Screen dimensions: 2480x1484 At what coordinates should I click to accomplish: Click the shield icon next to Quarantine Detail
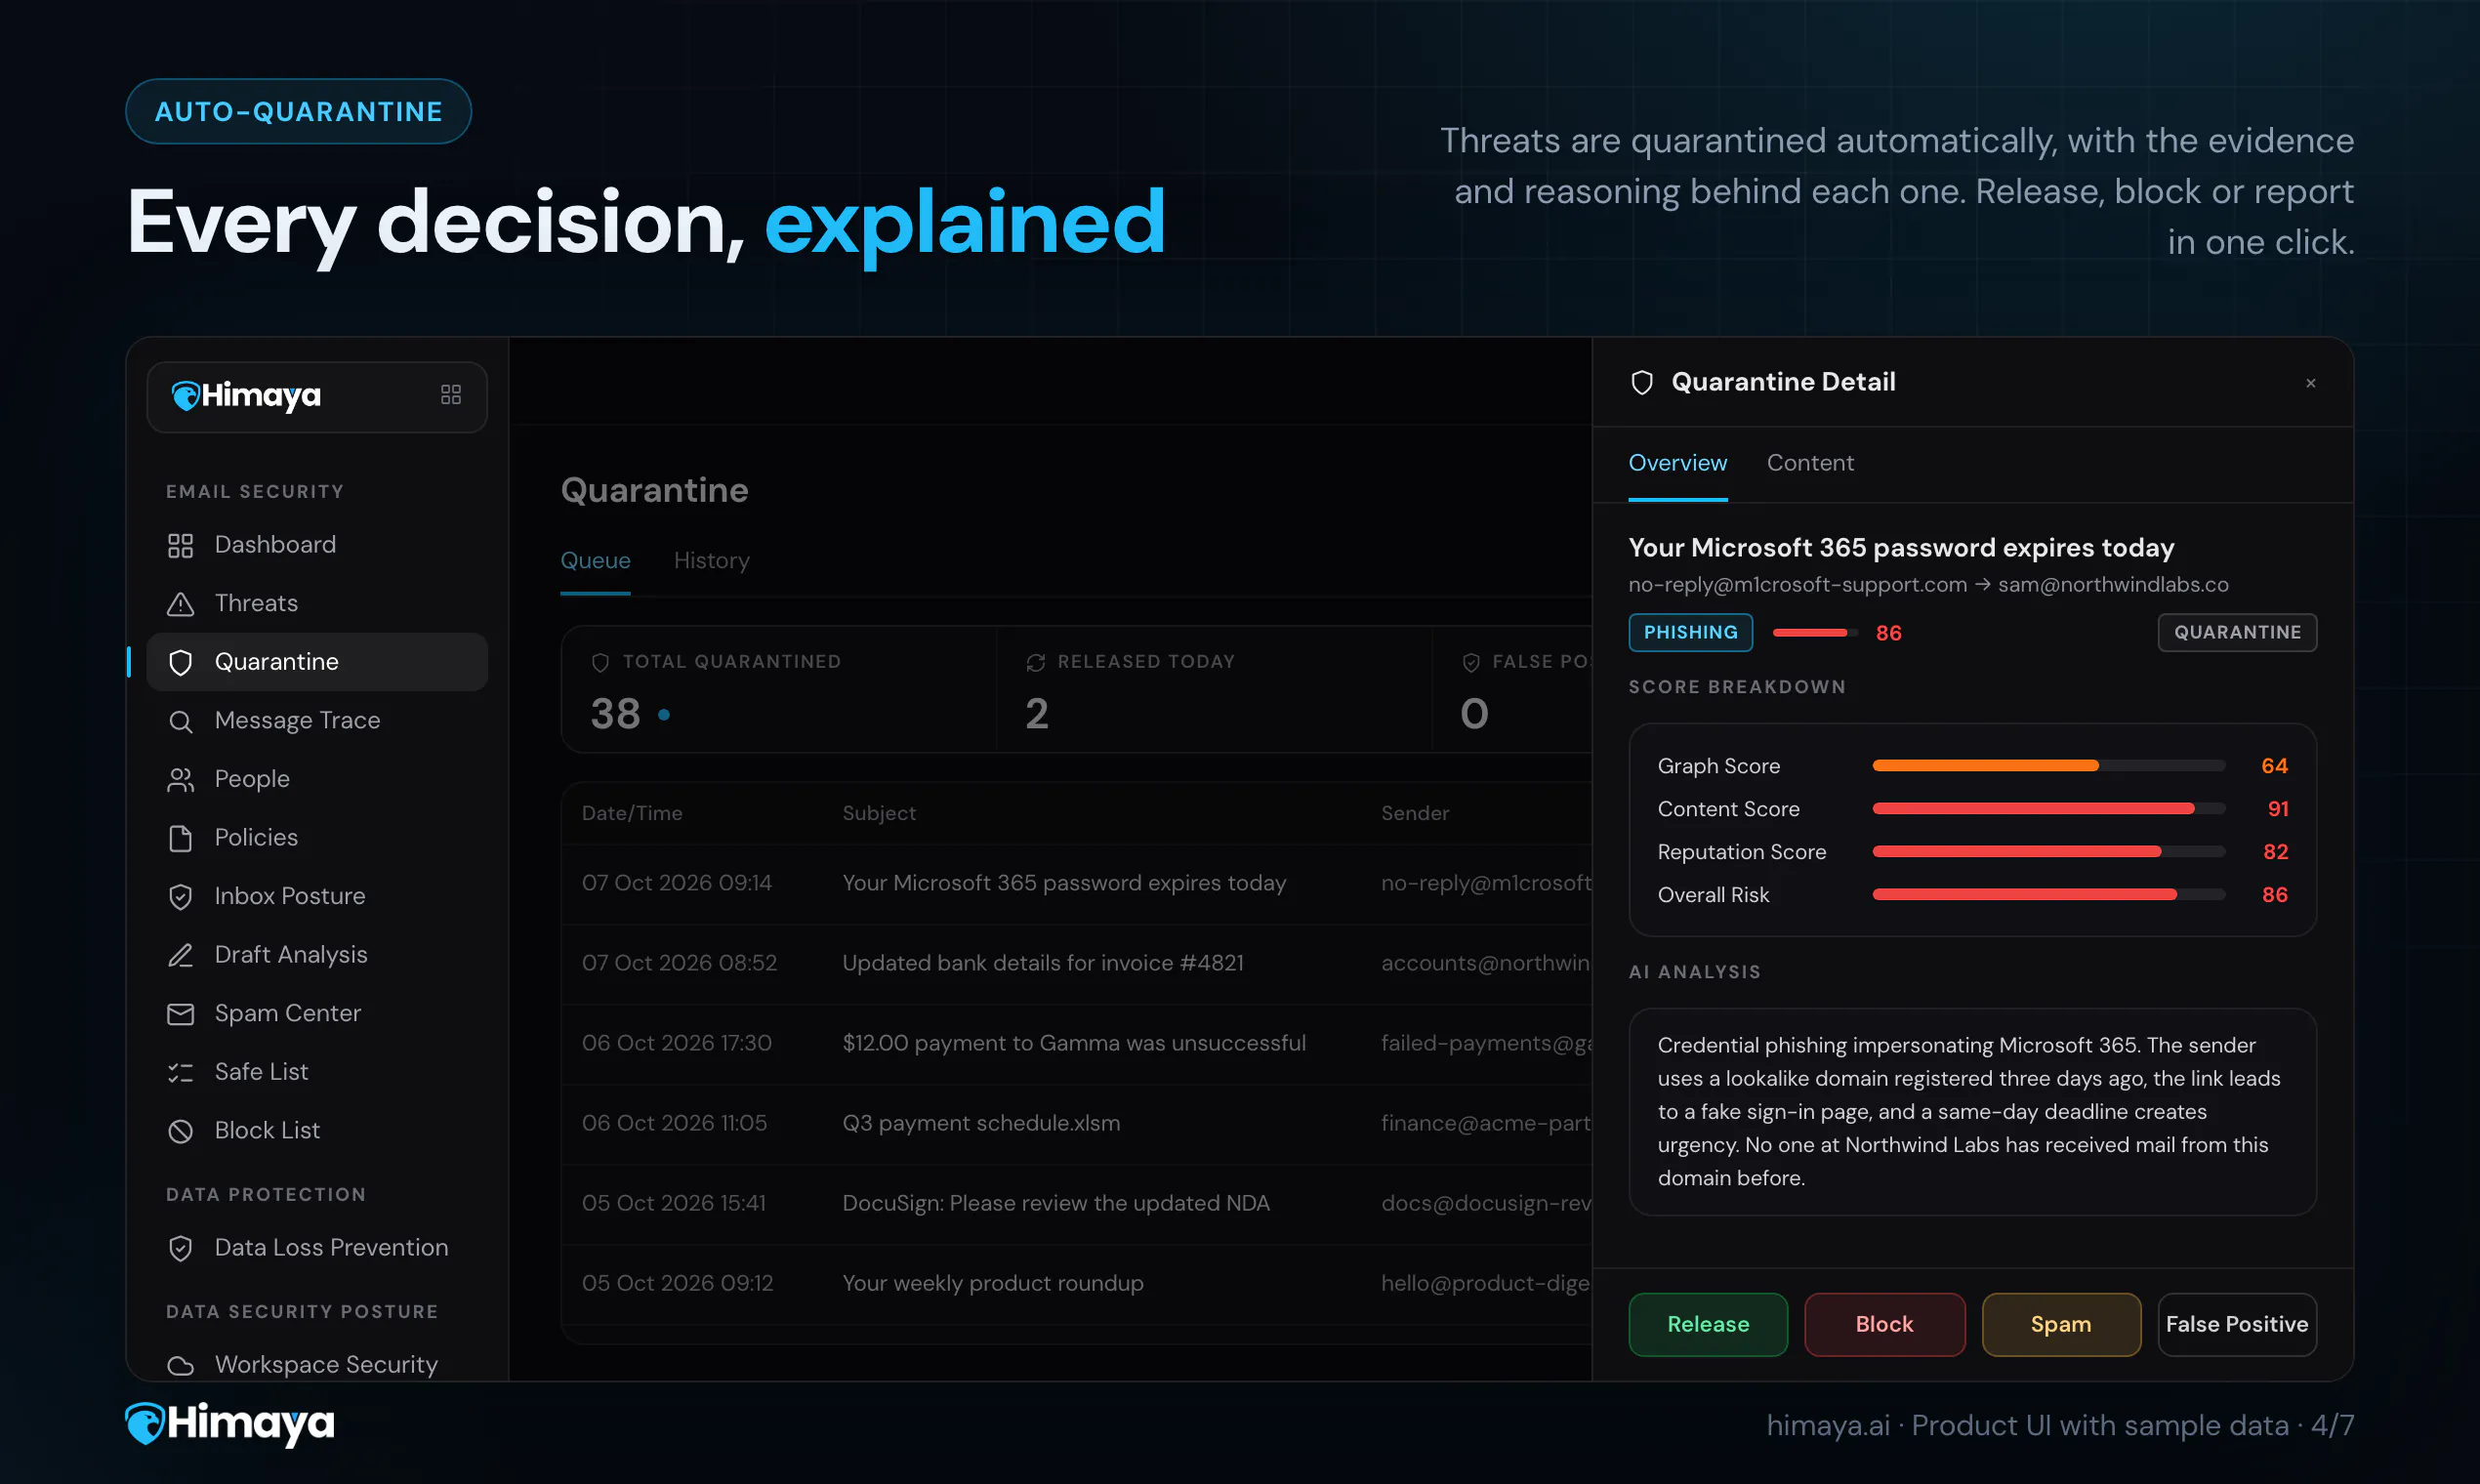tap(1642, 382)
